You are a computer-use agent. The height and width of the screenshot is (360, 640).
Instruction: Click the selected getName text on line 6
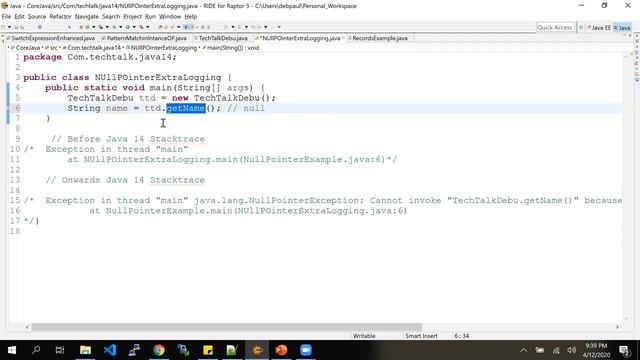coord(186,108)
